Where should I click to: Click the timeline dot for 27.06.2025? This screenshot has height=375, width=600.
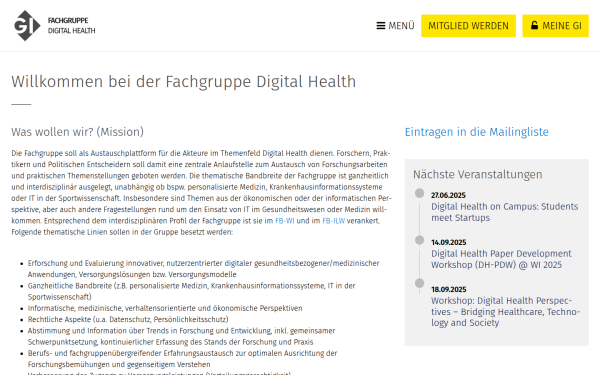pos(419,193)
